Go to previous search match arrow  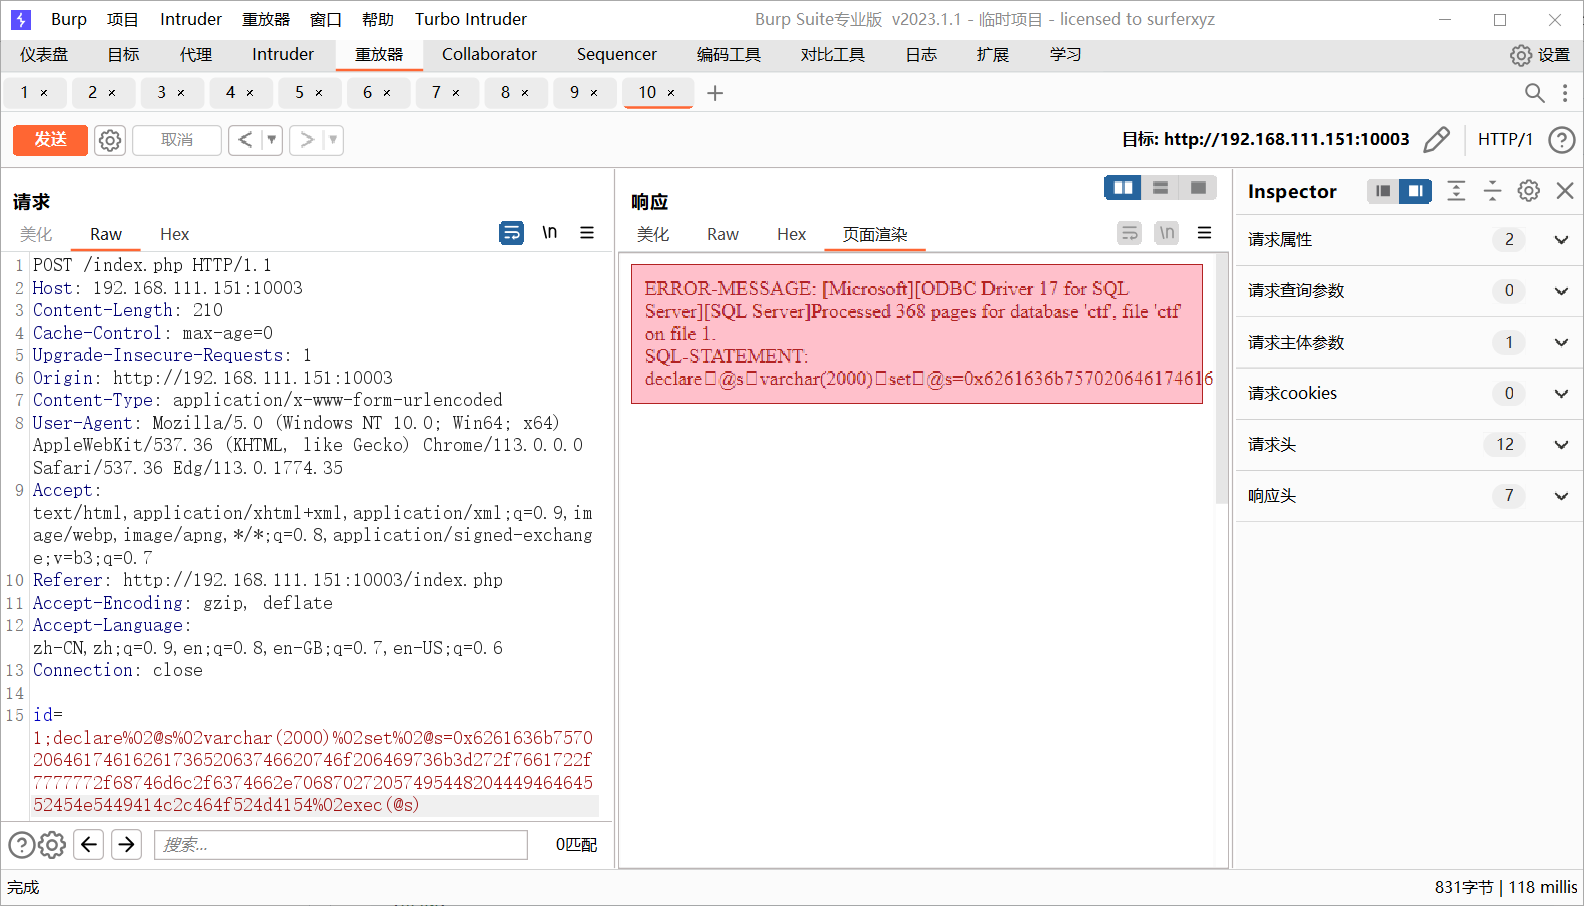pyautogui.click(x=89, y=845)
